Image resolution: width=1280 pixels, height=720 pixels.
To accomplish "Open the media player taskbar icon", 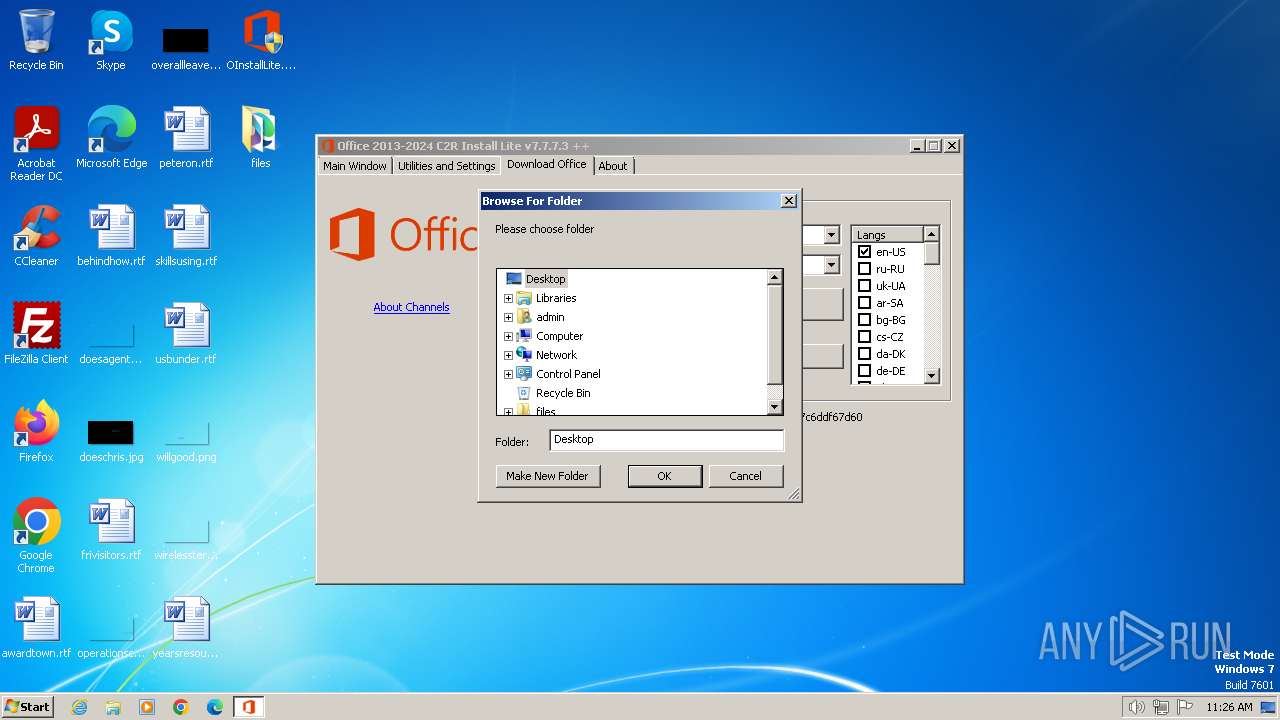I will click(x=147, y=707).
